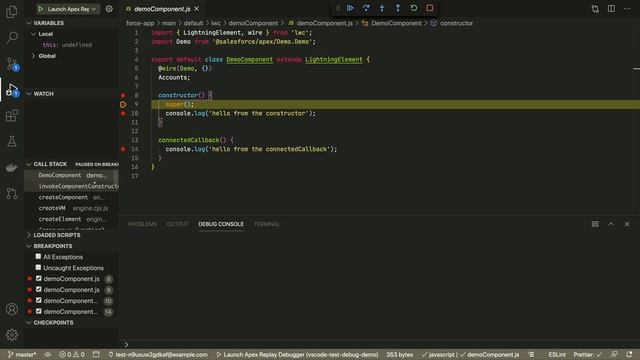Remove the breakpoint dot at line 8

click(x=123, y=95)
